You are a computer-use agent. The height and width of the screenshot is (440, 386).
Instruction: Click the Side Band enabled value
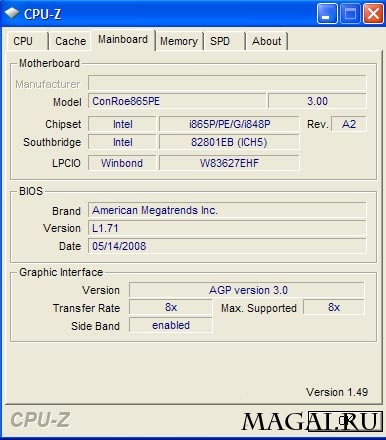coord(171,325)
